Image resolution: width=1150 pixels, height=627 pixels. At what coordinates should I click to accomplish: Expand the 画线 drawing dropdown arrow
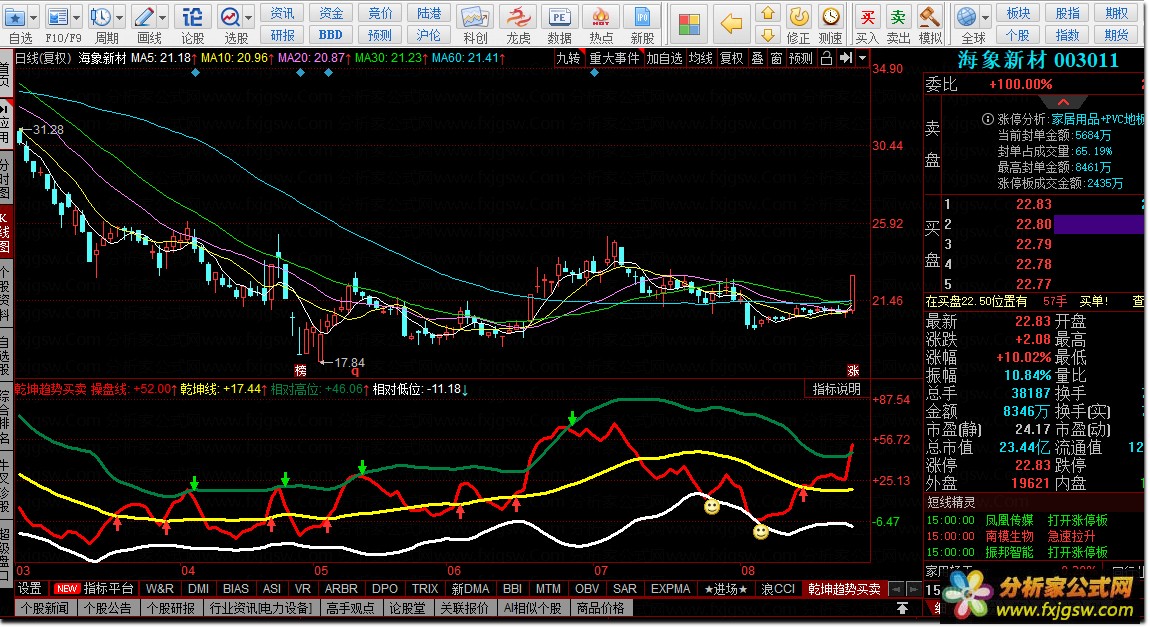(x=162, y=17)
